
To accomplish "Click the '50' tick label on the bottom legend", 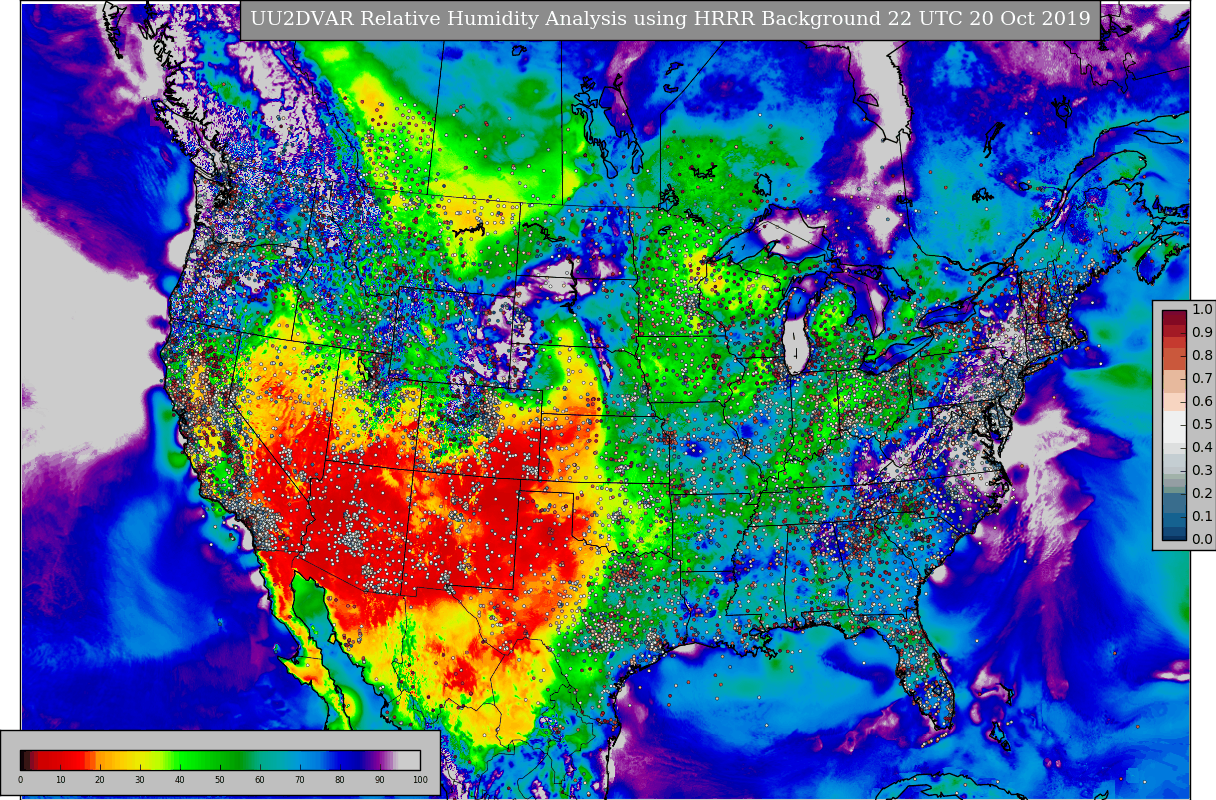I will (x=220, y=780).
